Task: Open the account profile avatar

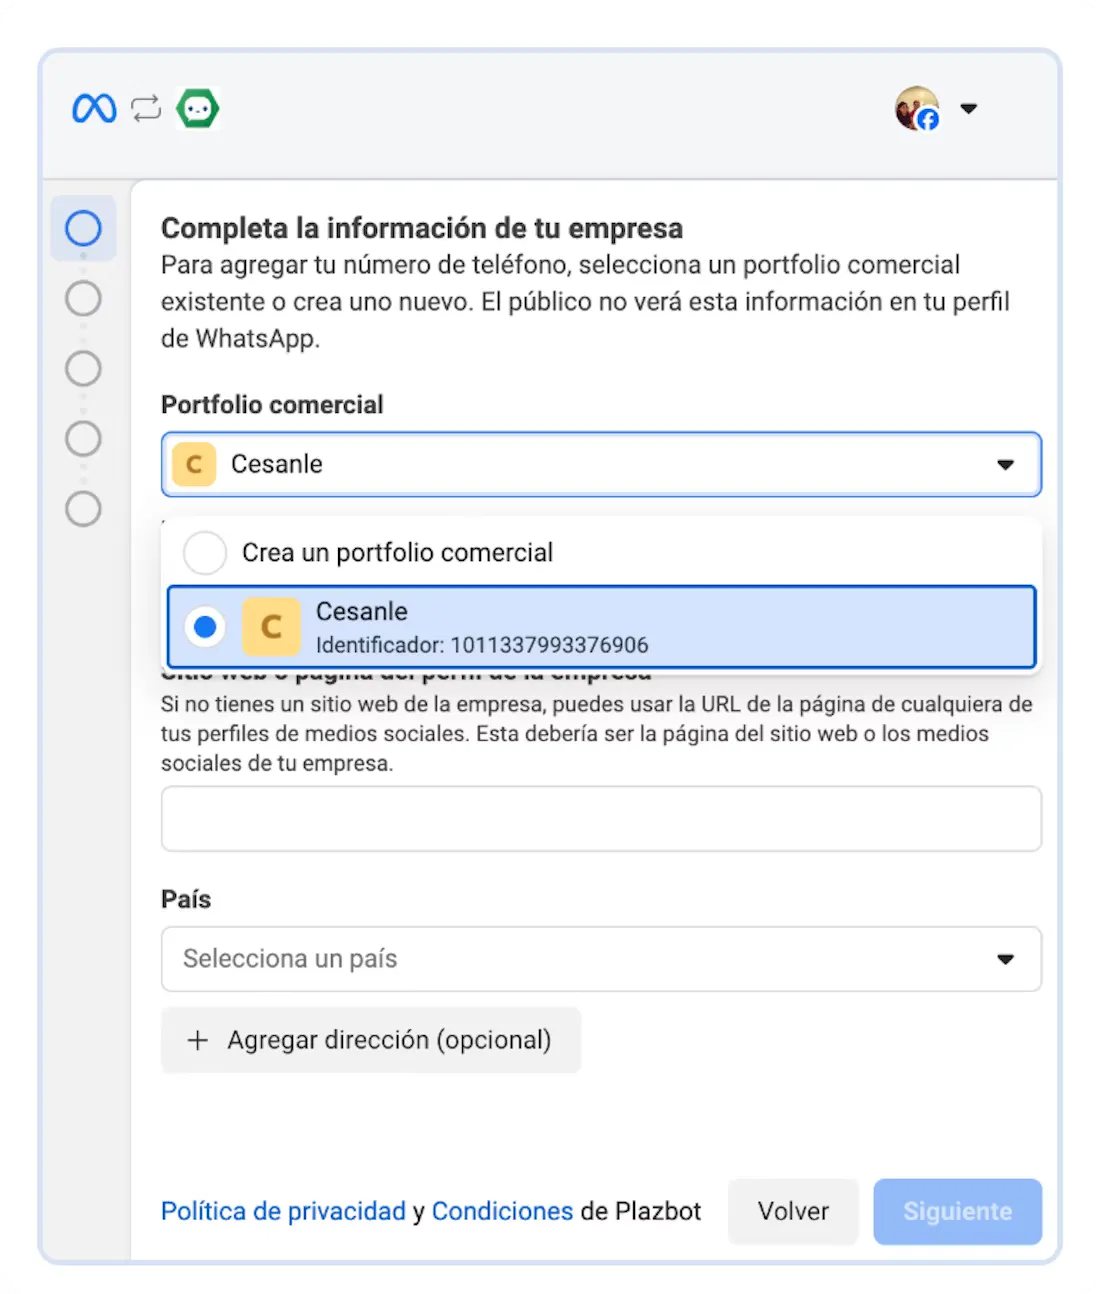Action: pos(916,108)
